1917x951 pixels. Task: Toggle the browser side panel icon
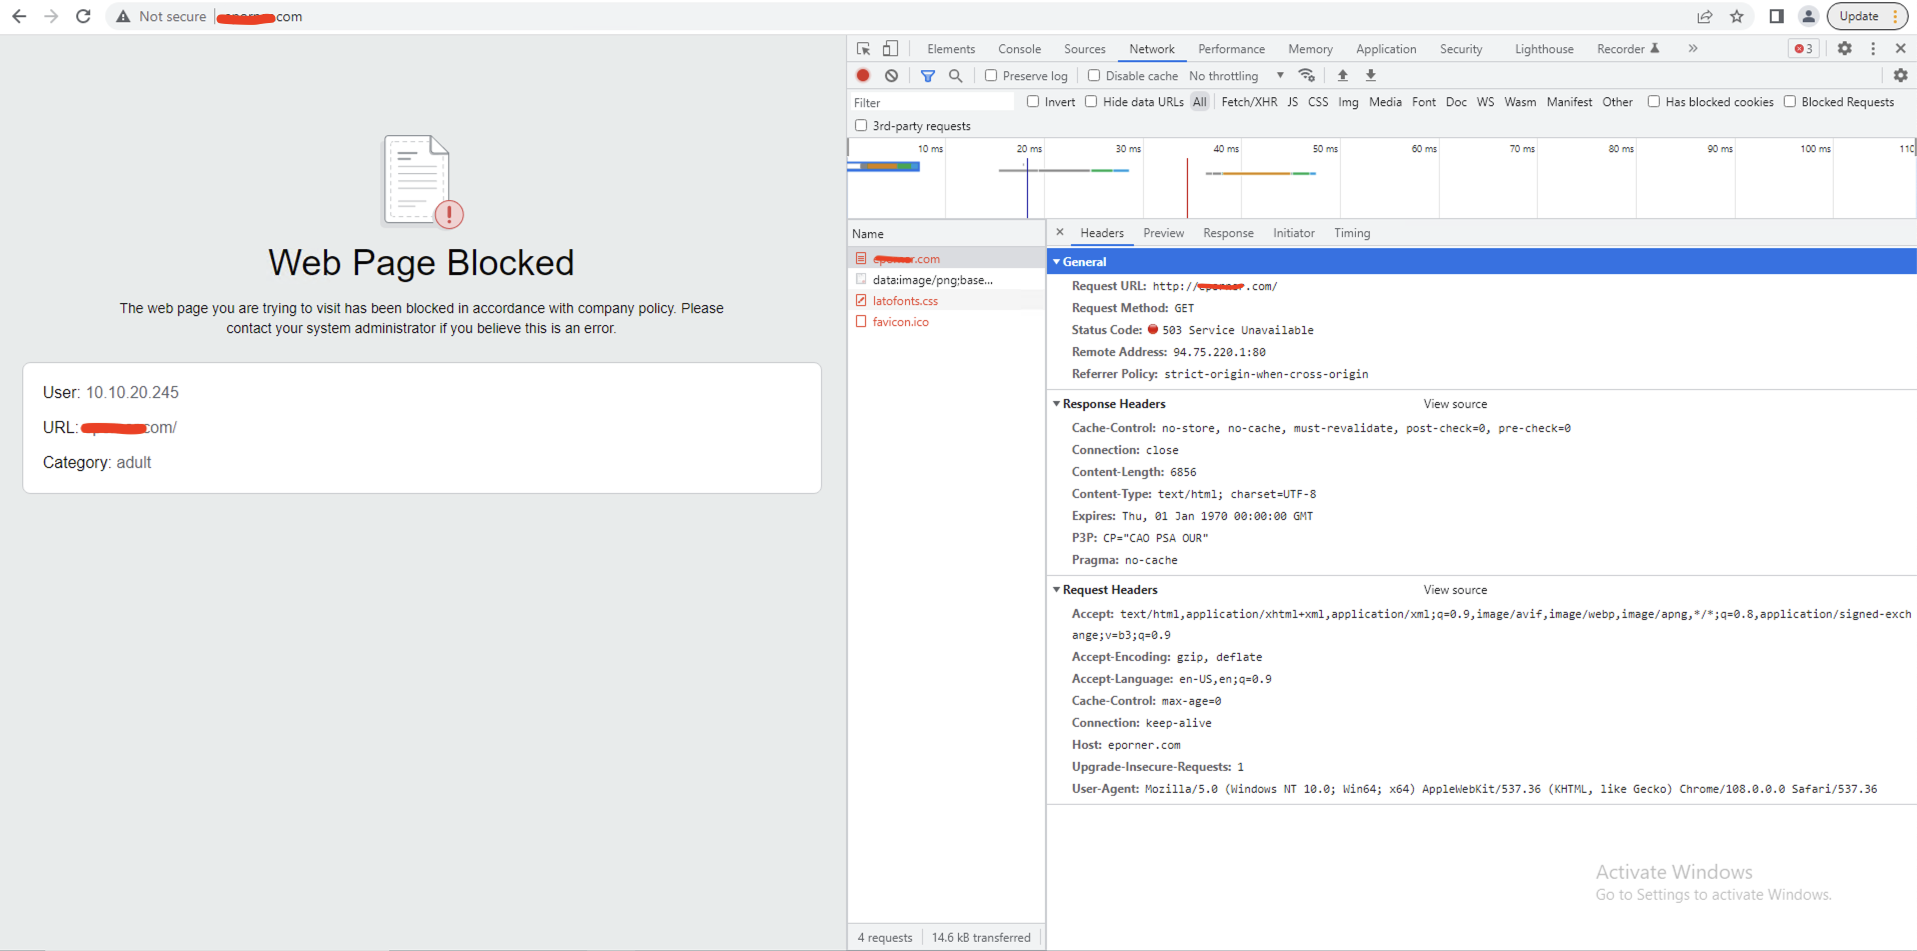click(x=1776, y=16)
